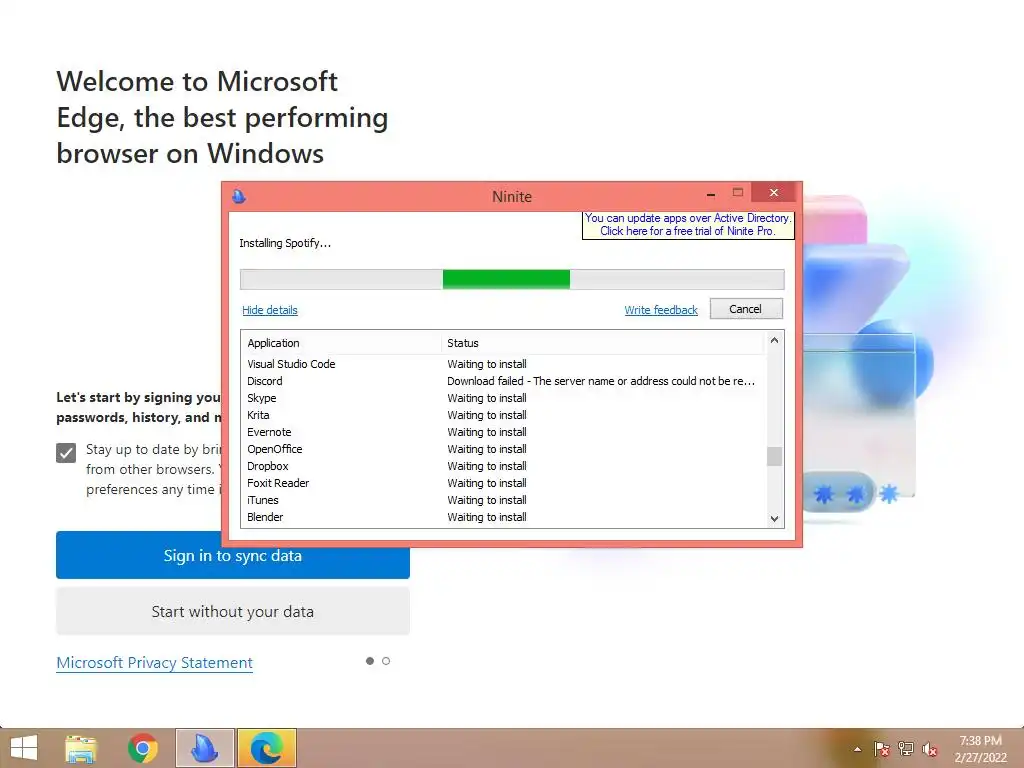This screenshot has height=768, width=1024.
Task: Select the Krita row
Action: (503, 415)
